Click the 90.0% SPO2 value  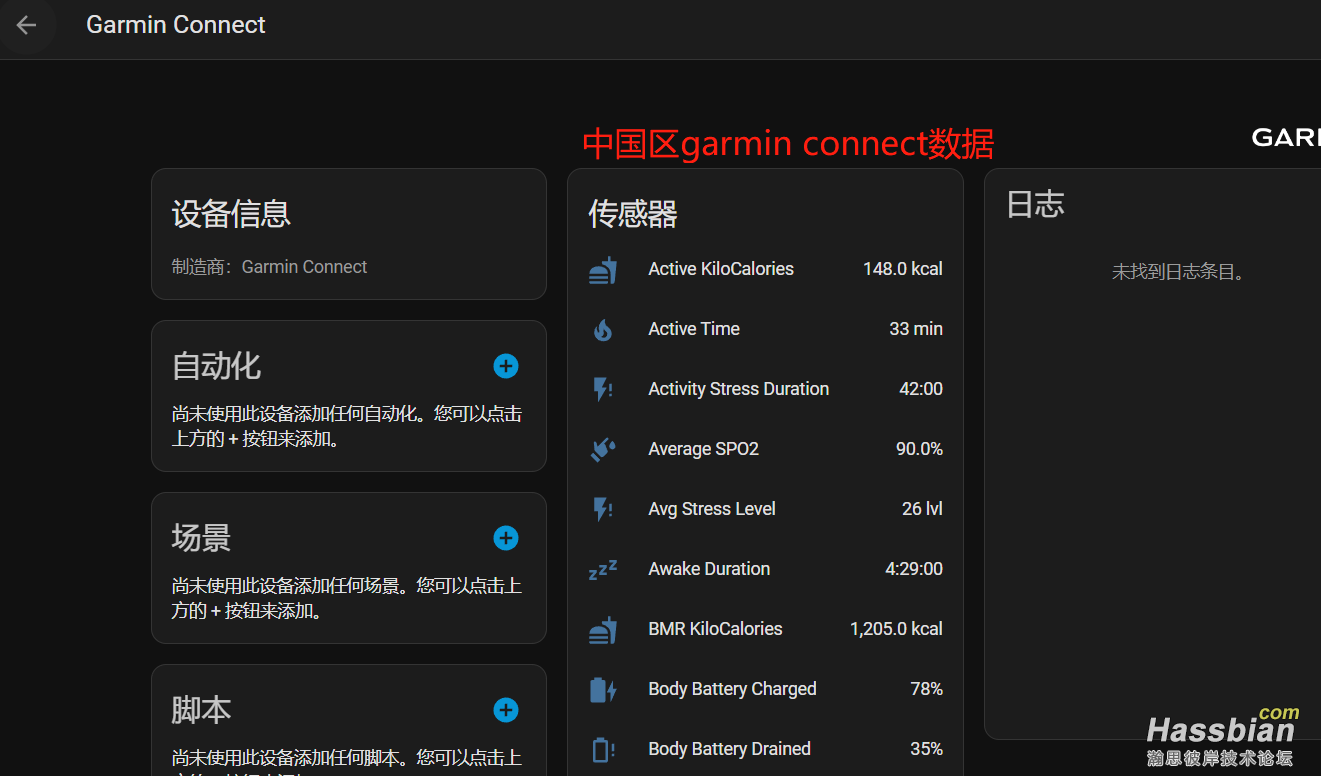919,449
